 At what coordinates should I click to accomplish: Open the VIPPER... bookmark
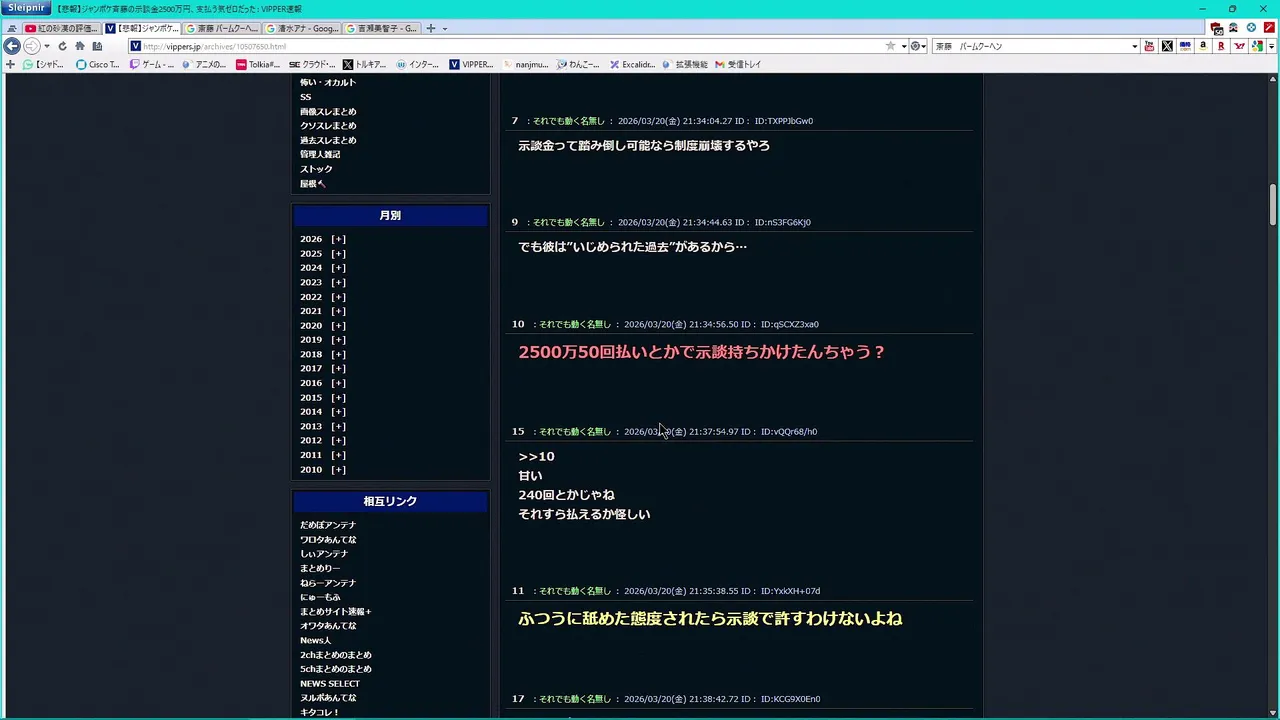471,64
